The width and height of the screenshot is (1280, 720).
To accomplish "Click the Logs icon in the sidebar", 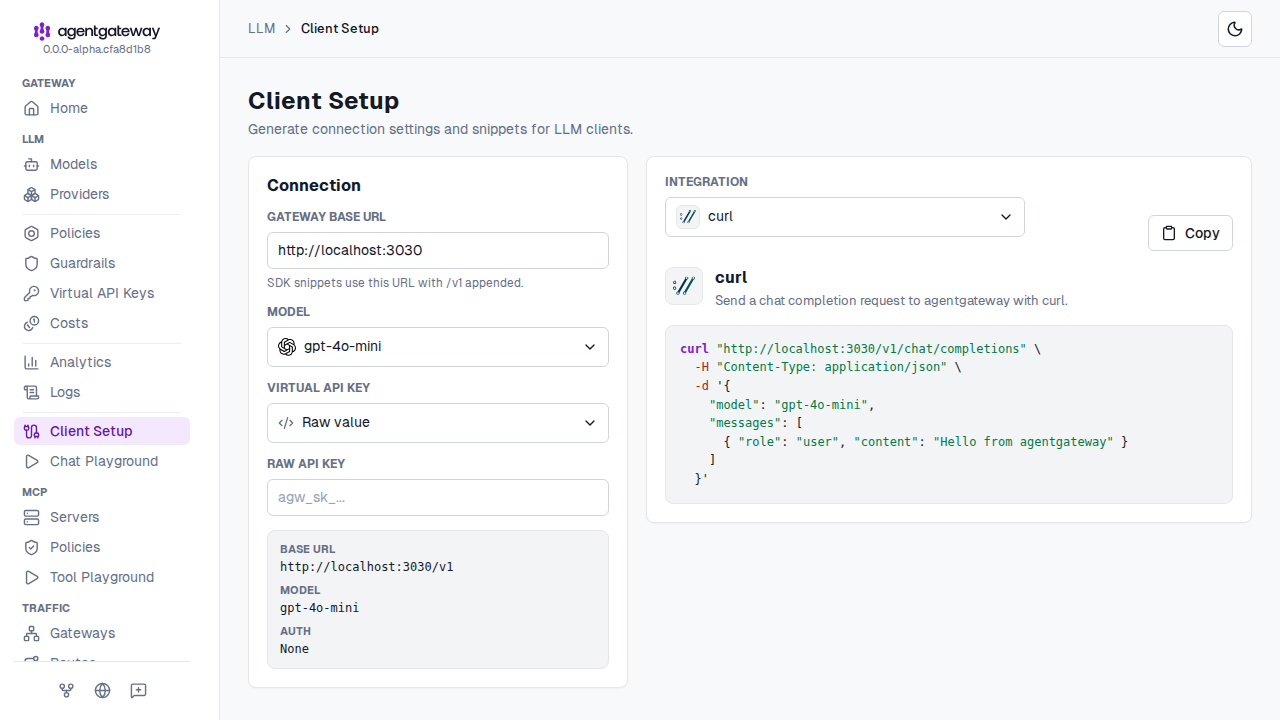I will click(32, 392).
